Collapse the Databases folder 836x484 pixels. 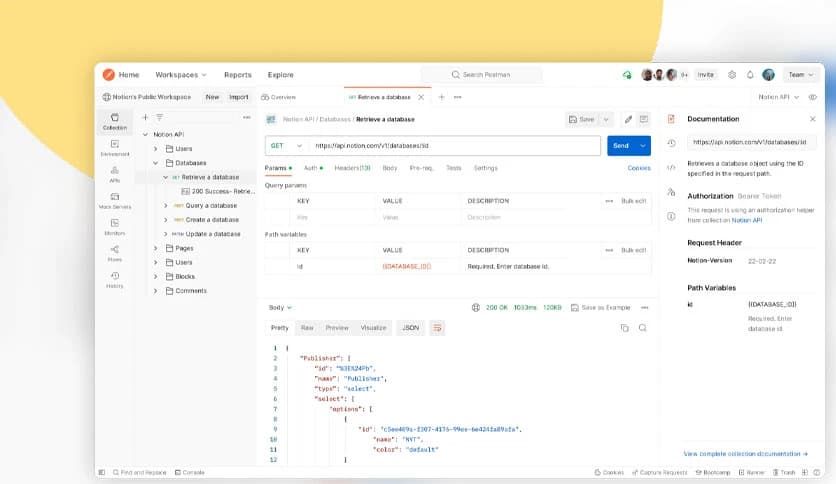(x=155, y=162)
